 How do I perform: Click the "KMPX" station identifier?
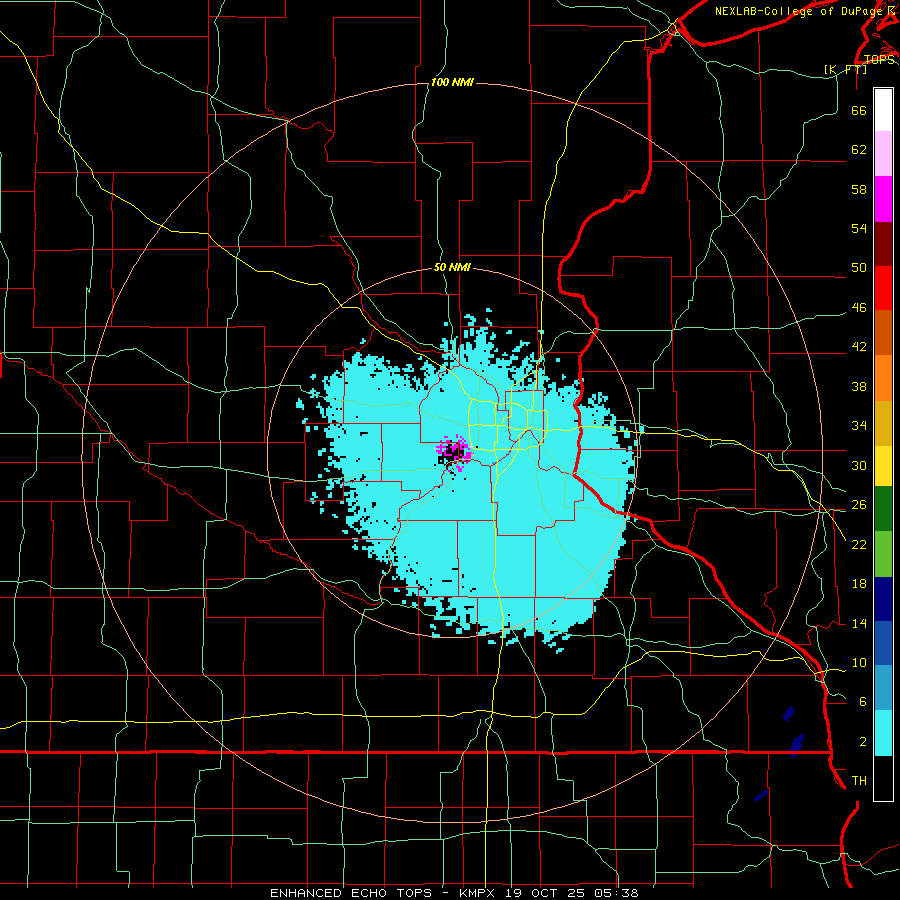click(478, 893)
